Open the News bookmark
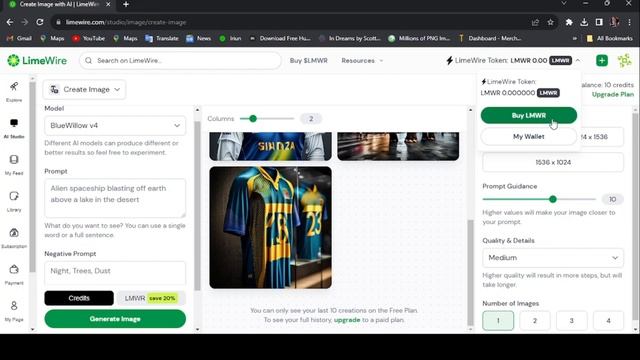This screenshot has height=360, width=640. coord(198,38)
